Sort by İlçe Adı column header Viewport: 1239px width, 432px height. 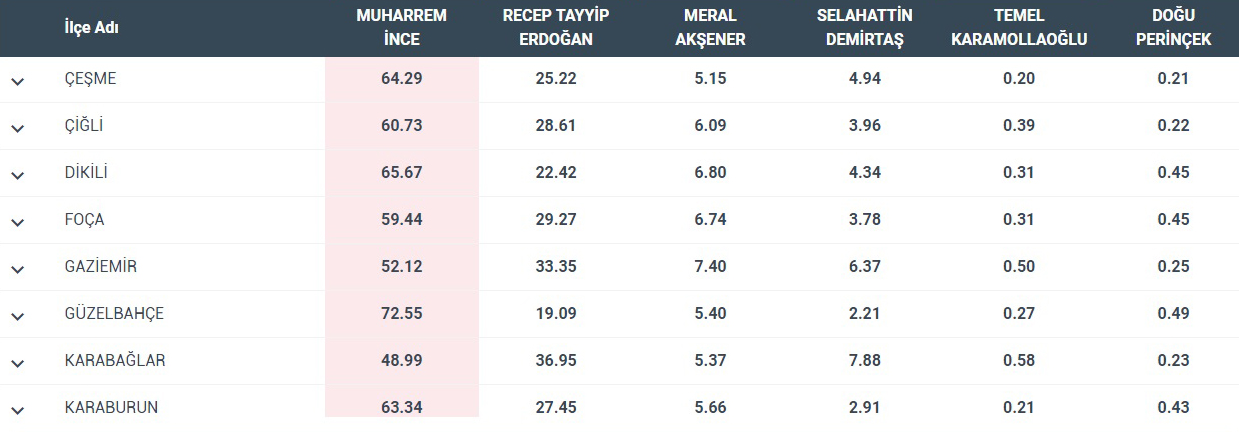92,28
